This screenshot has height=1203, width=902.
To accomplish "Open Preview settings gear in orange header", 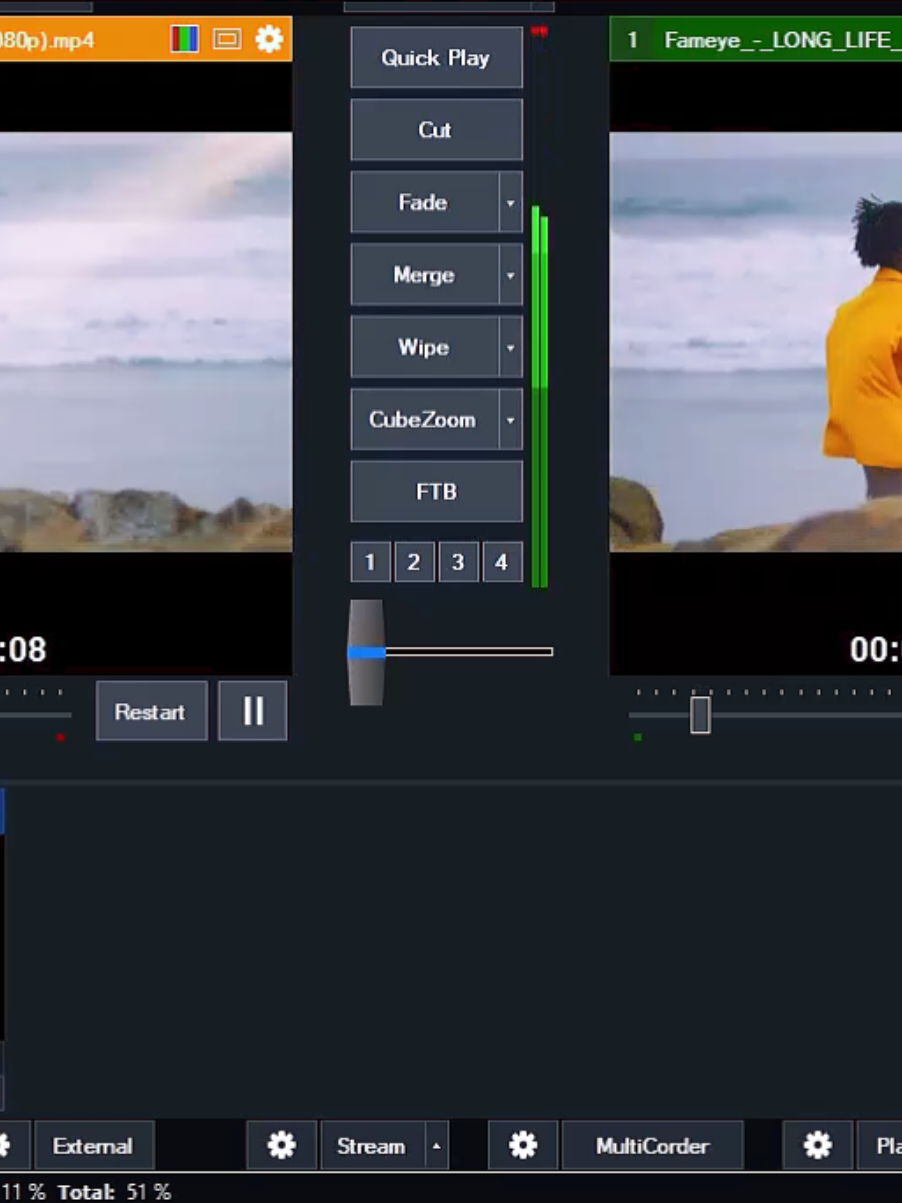I will pos(269,40).
